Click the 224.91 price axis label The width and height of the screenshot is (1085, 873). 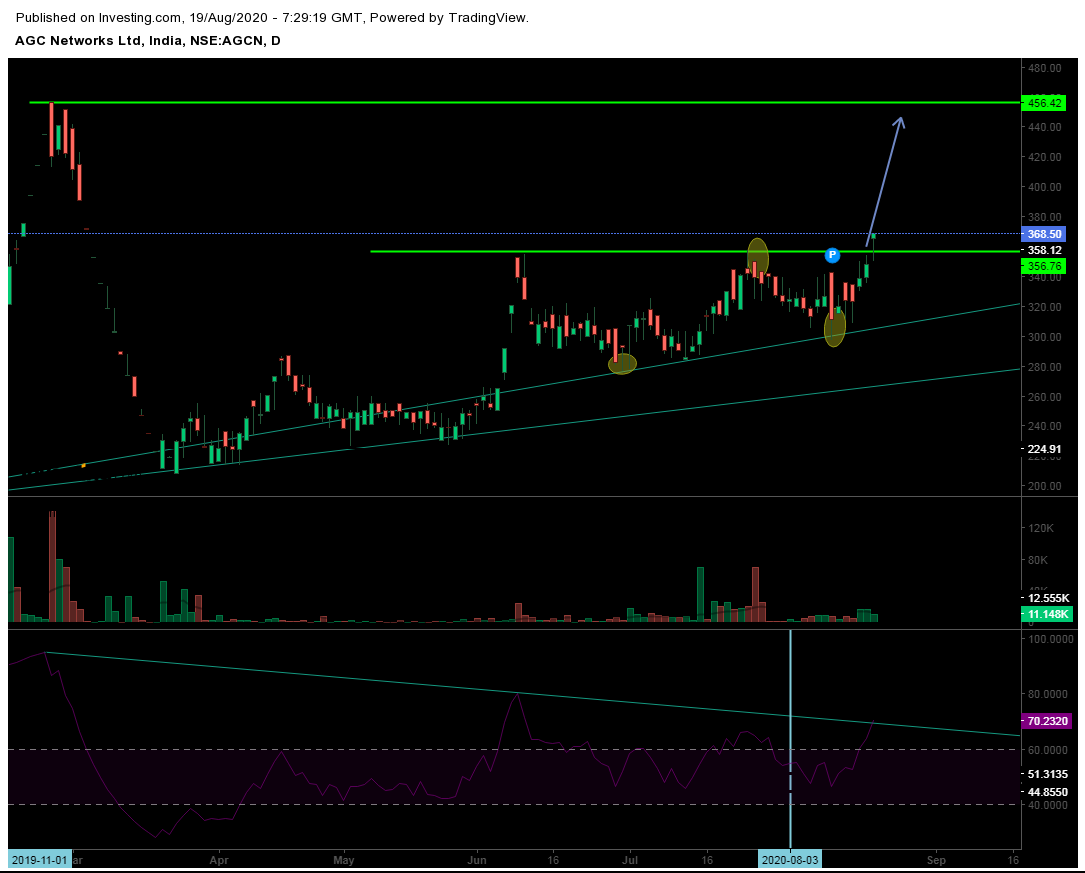(1044, 450)
